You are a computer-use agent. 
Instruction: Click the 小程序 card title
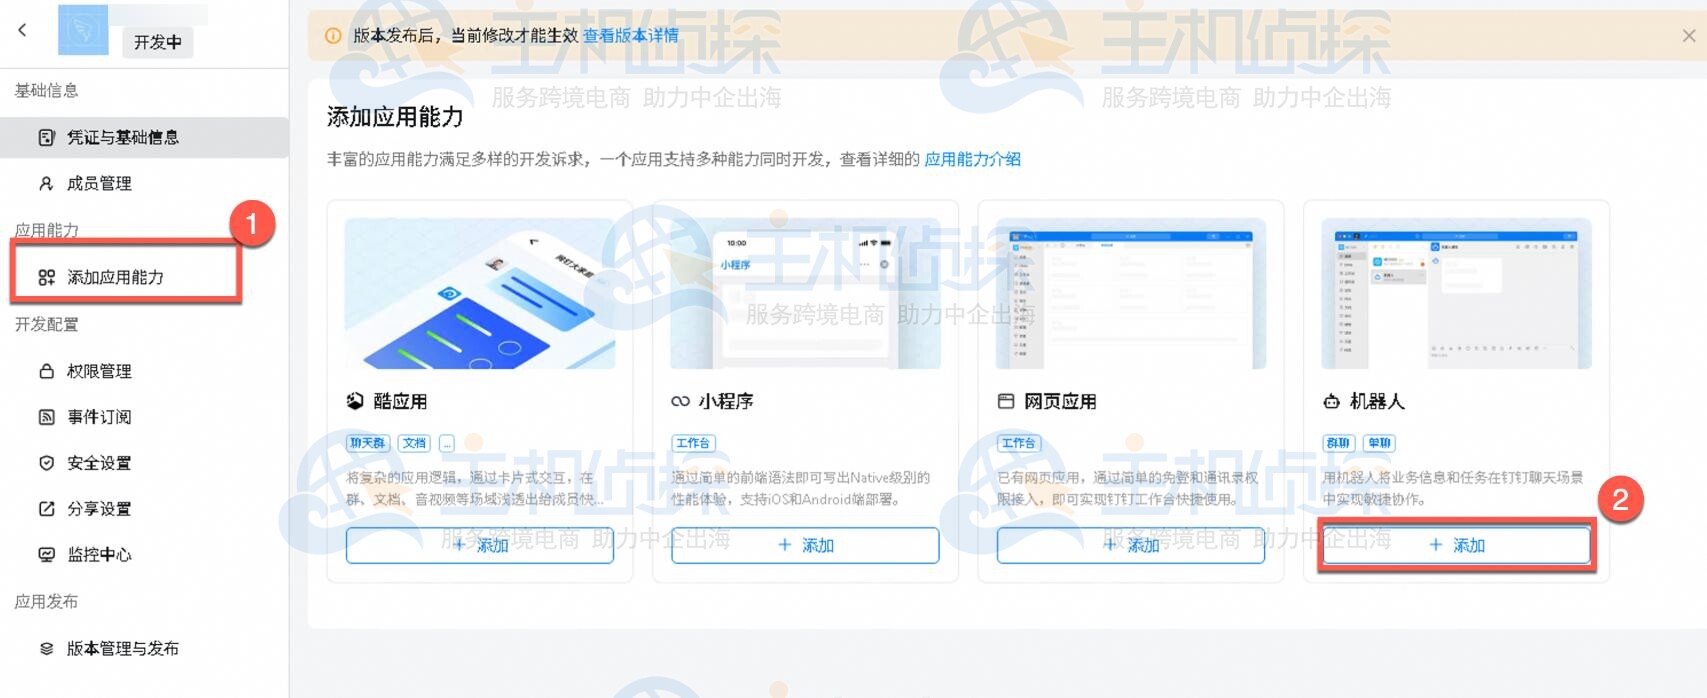(726, 401)
